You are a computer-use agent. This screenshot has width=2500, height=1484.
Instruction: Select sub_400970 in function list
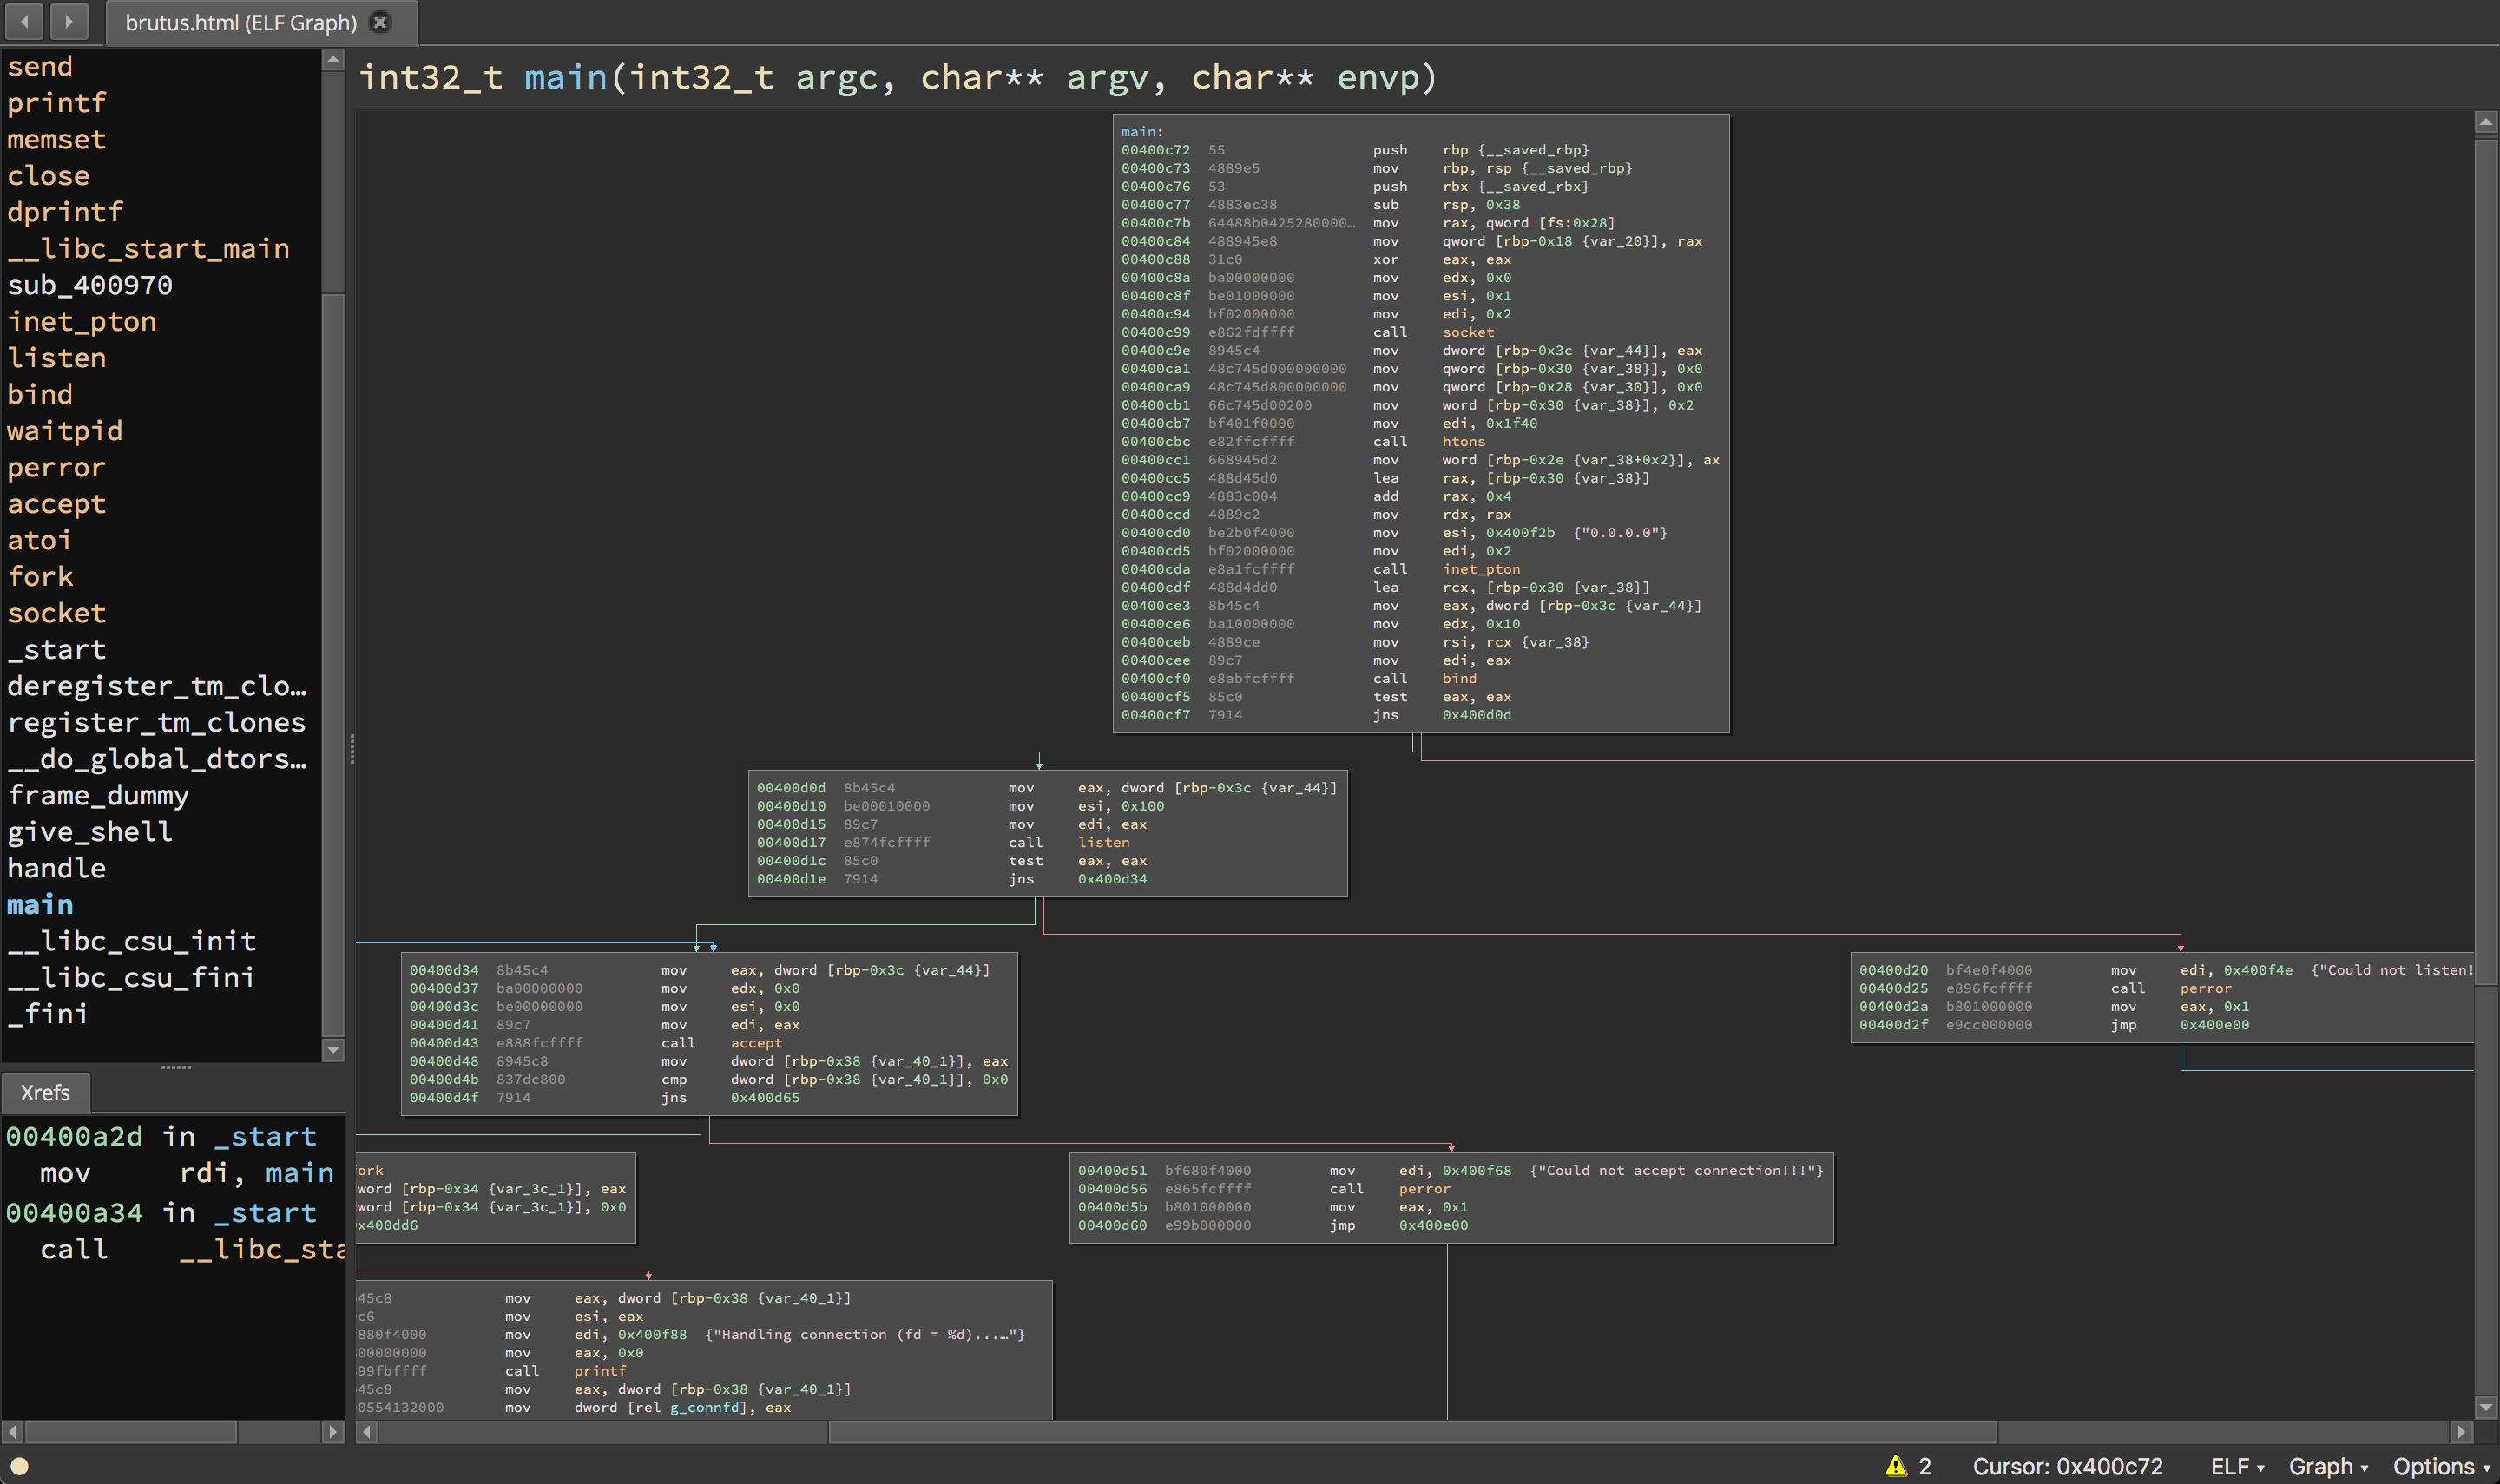click(90, 285)
